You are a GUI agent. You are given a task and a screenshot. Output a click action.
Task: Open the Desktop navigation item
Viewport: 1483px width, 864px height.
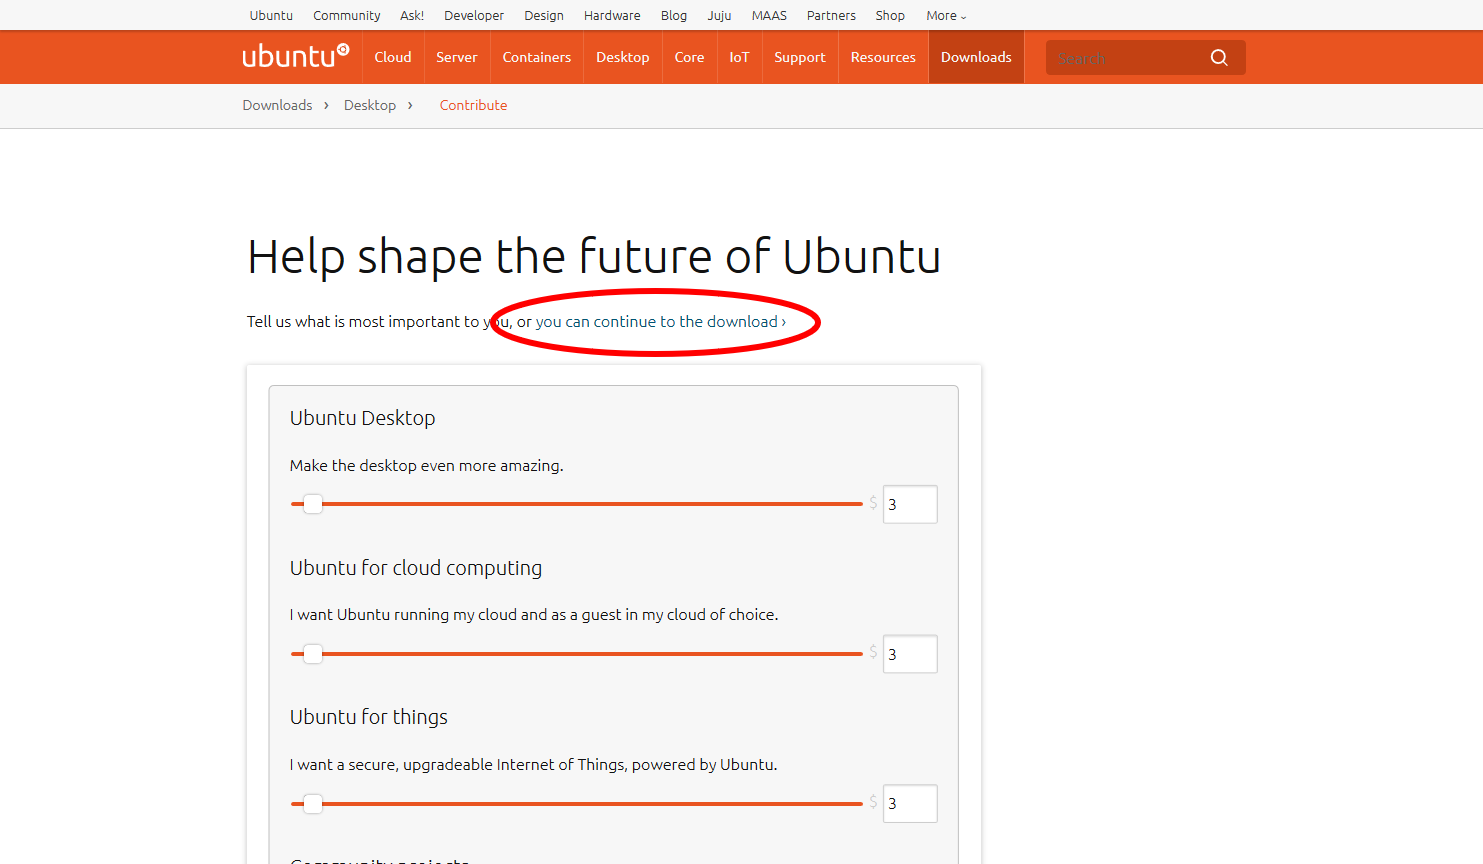pos(623,57)
